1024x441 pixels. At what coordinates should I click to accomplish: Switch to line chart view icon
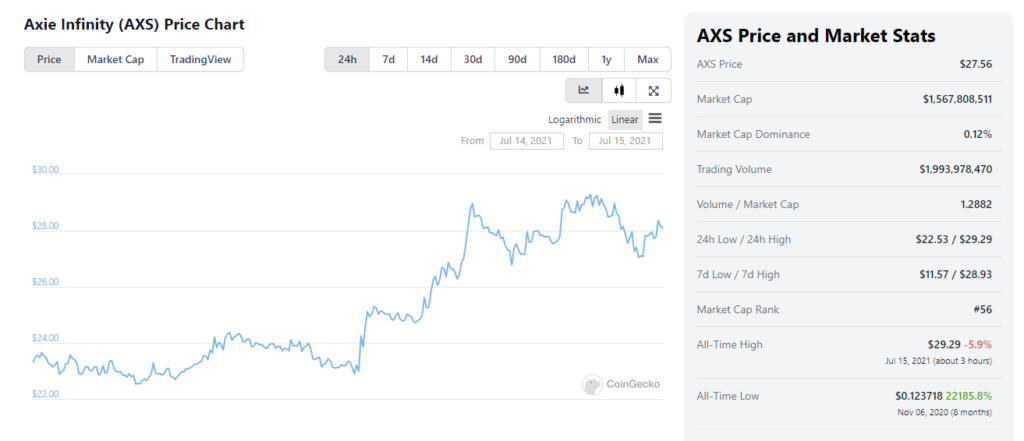tap(584, 91)
